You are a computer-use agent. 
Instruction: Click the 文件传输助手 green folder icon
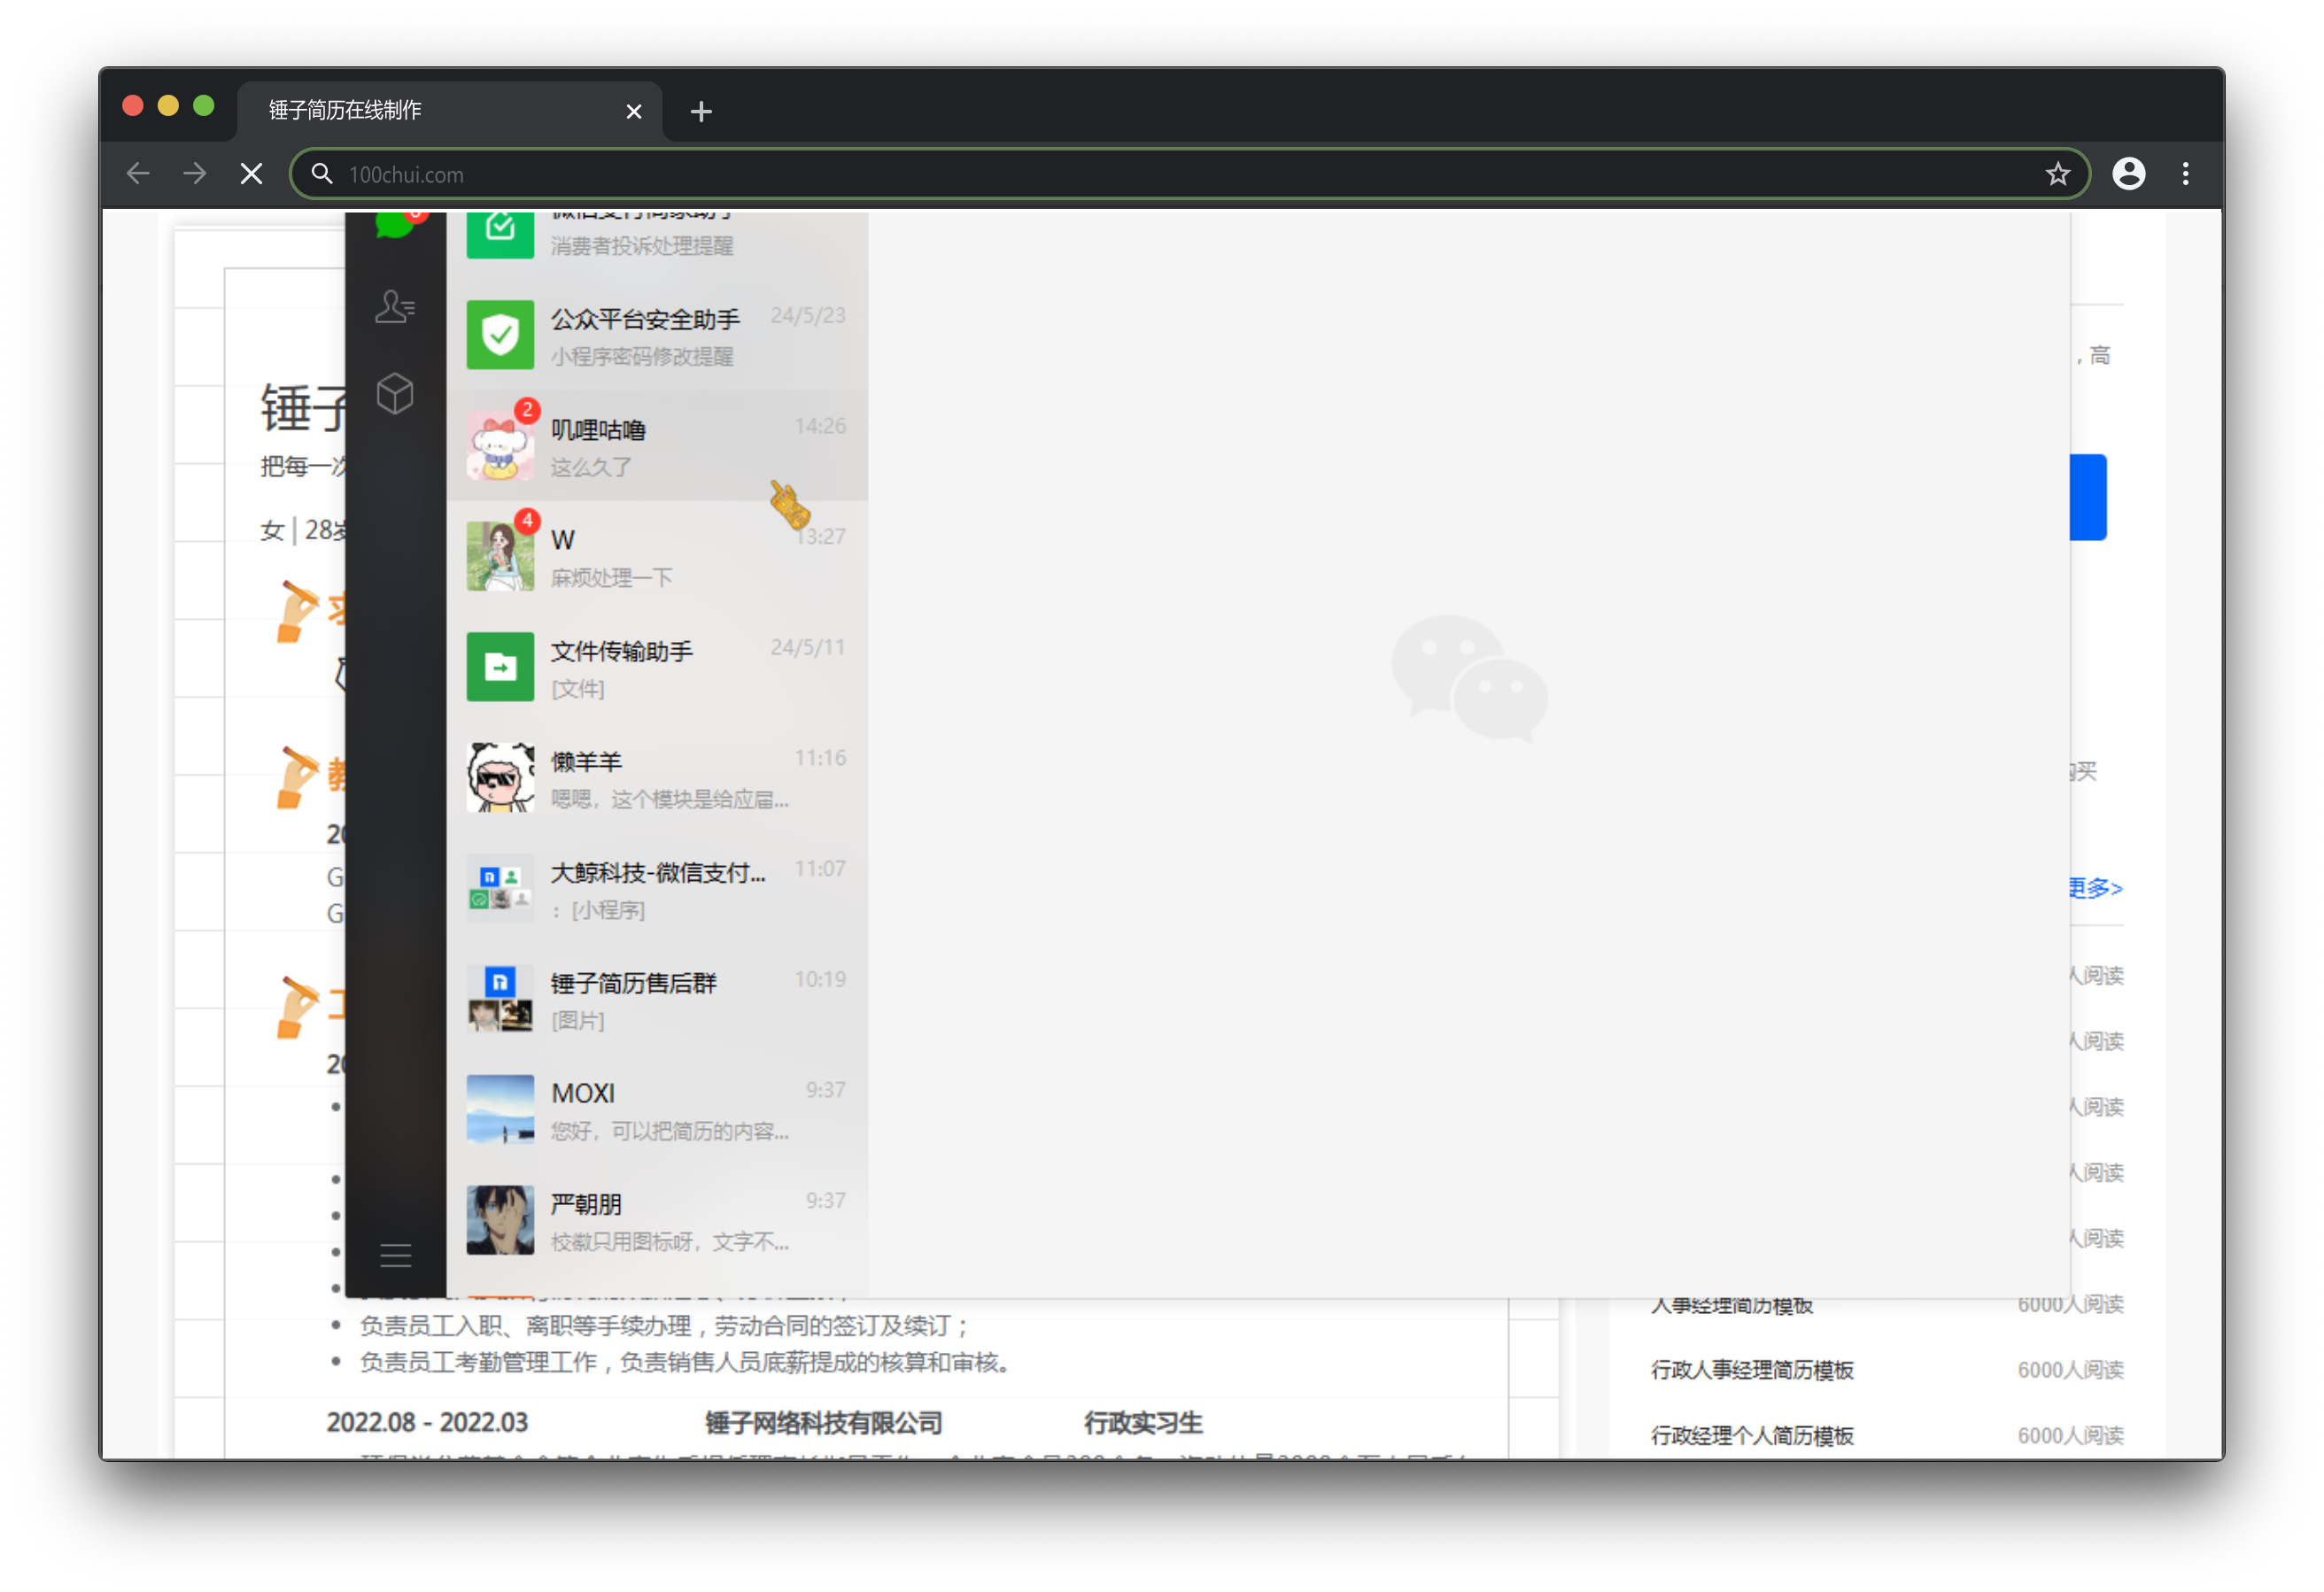pos(500,667)
